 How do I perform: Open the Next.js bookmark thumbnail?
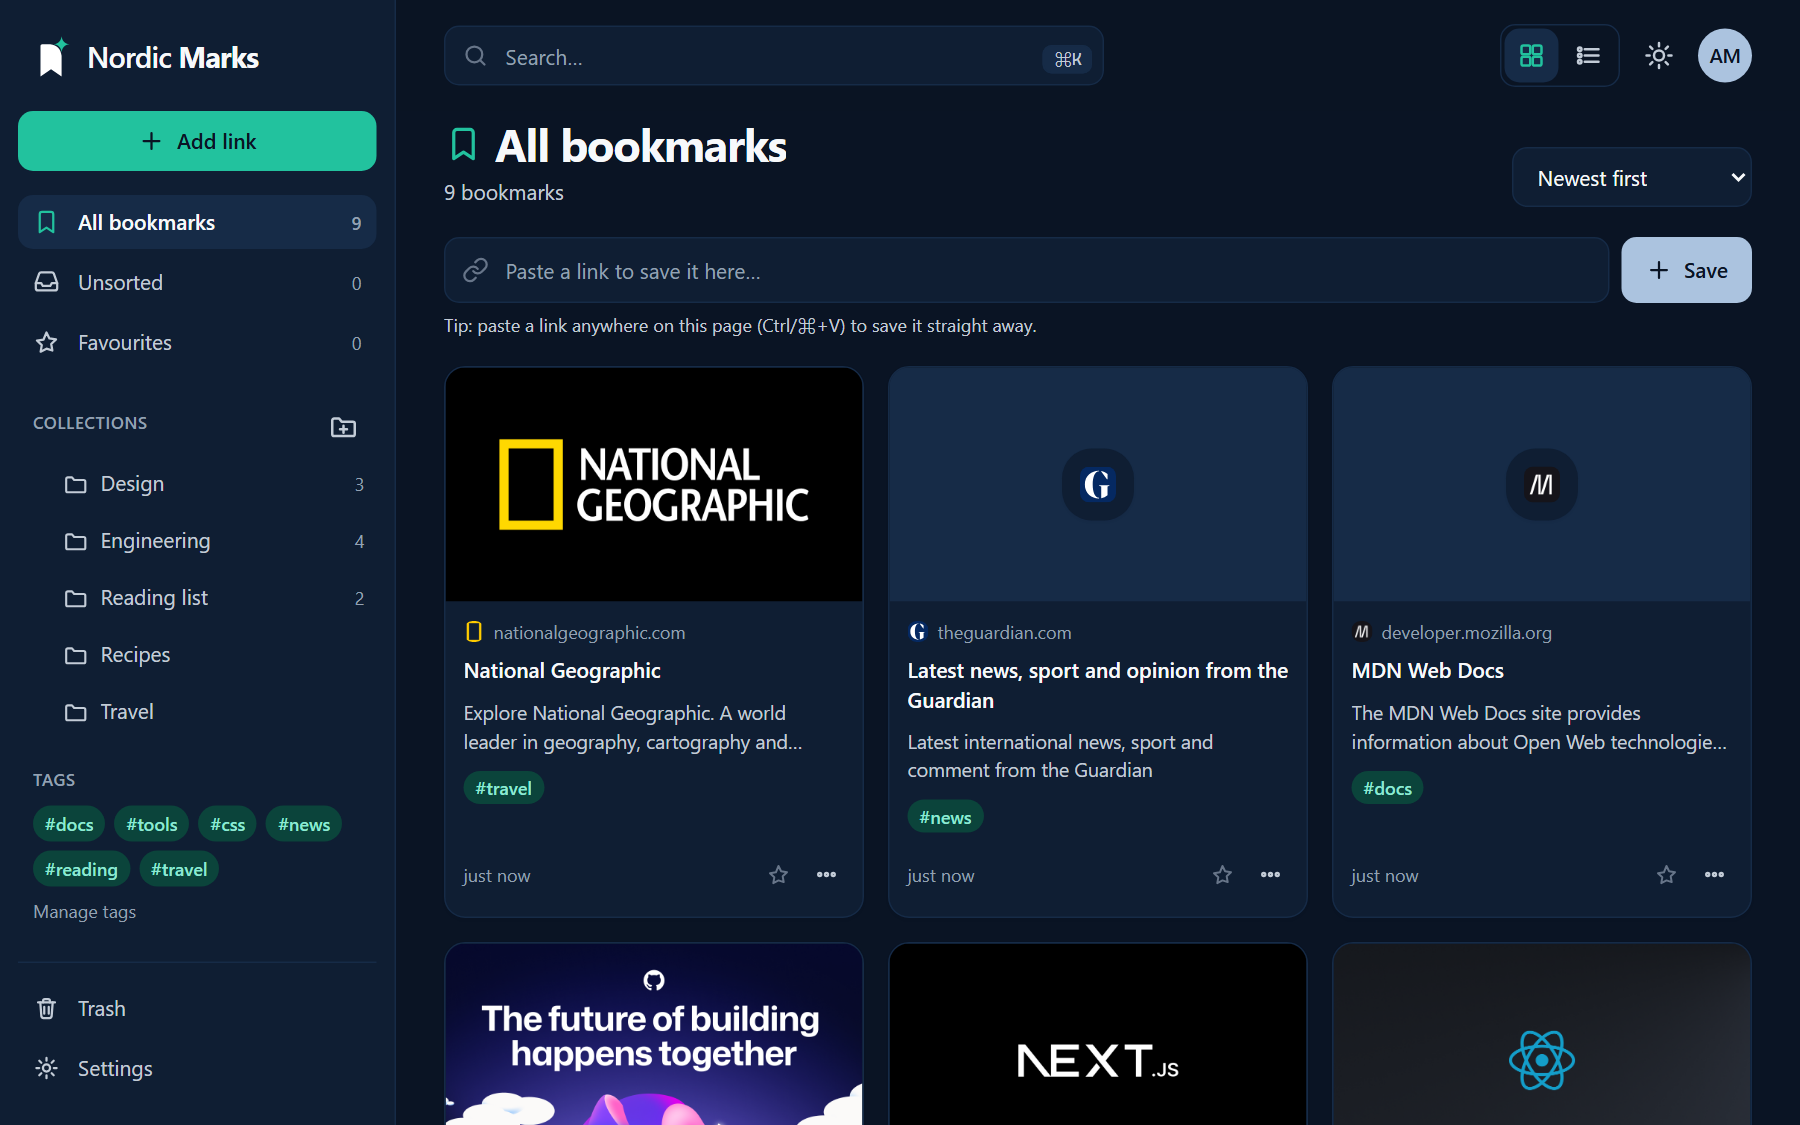coord(1098,1034)
